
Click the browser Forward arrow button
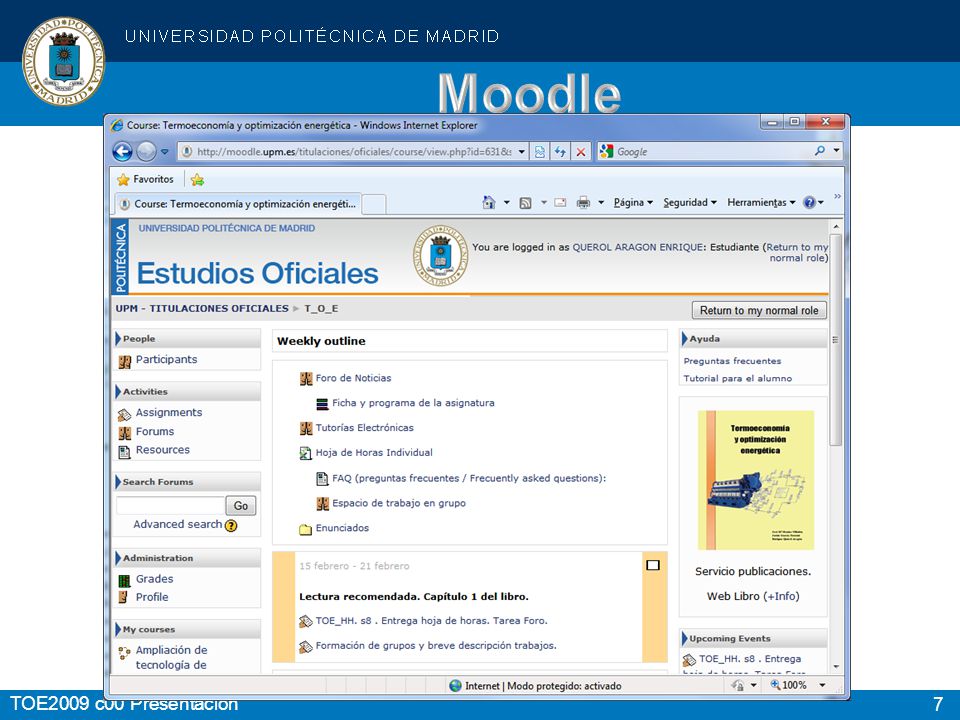pos(146,151)
